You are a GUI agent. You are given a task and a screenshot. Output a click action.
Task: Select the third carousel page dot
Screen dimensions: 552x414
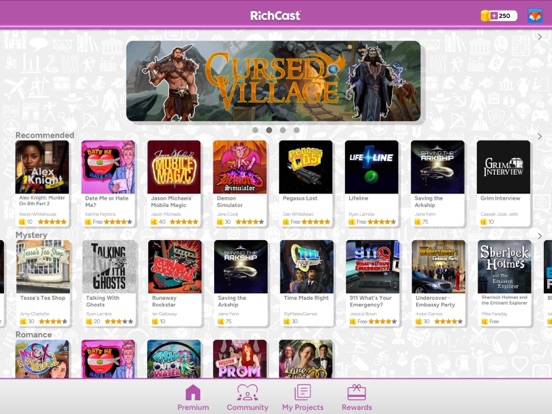[x=283, y=130]
